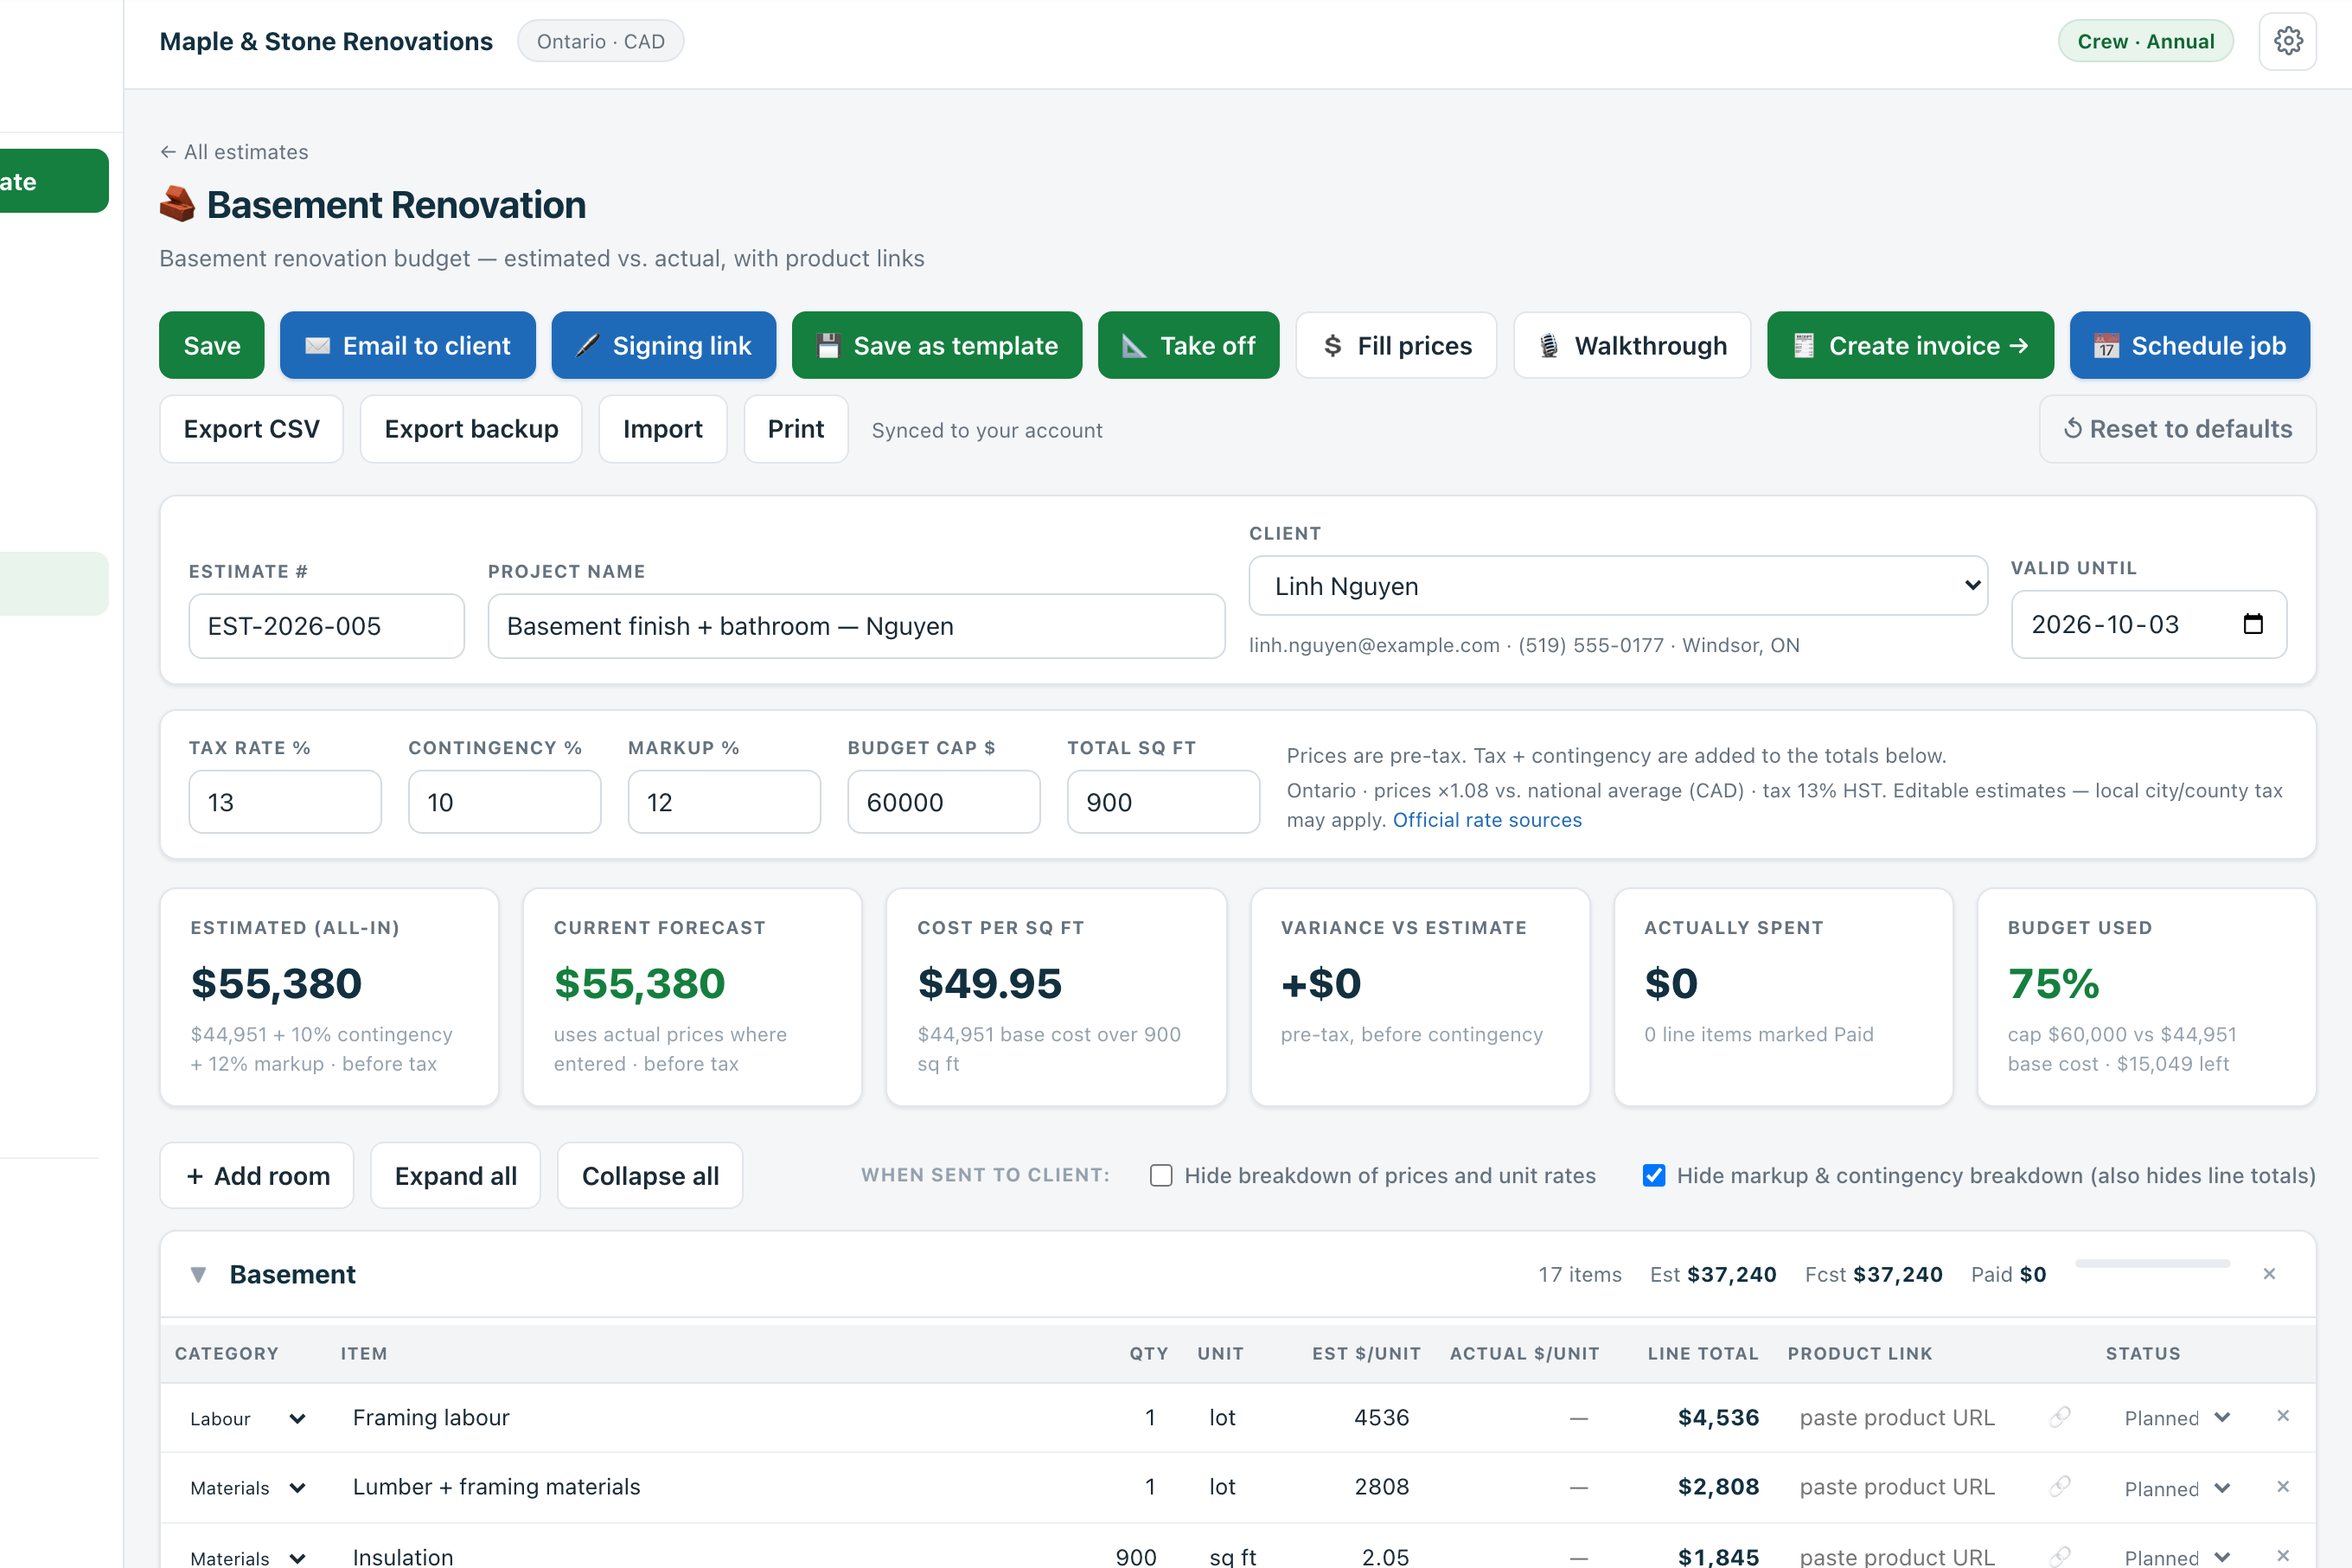Click Expand all
Screen dimensions: 2352x1568
455,1175
